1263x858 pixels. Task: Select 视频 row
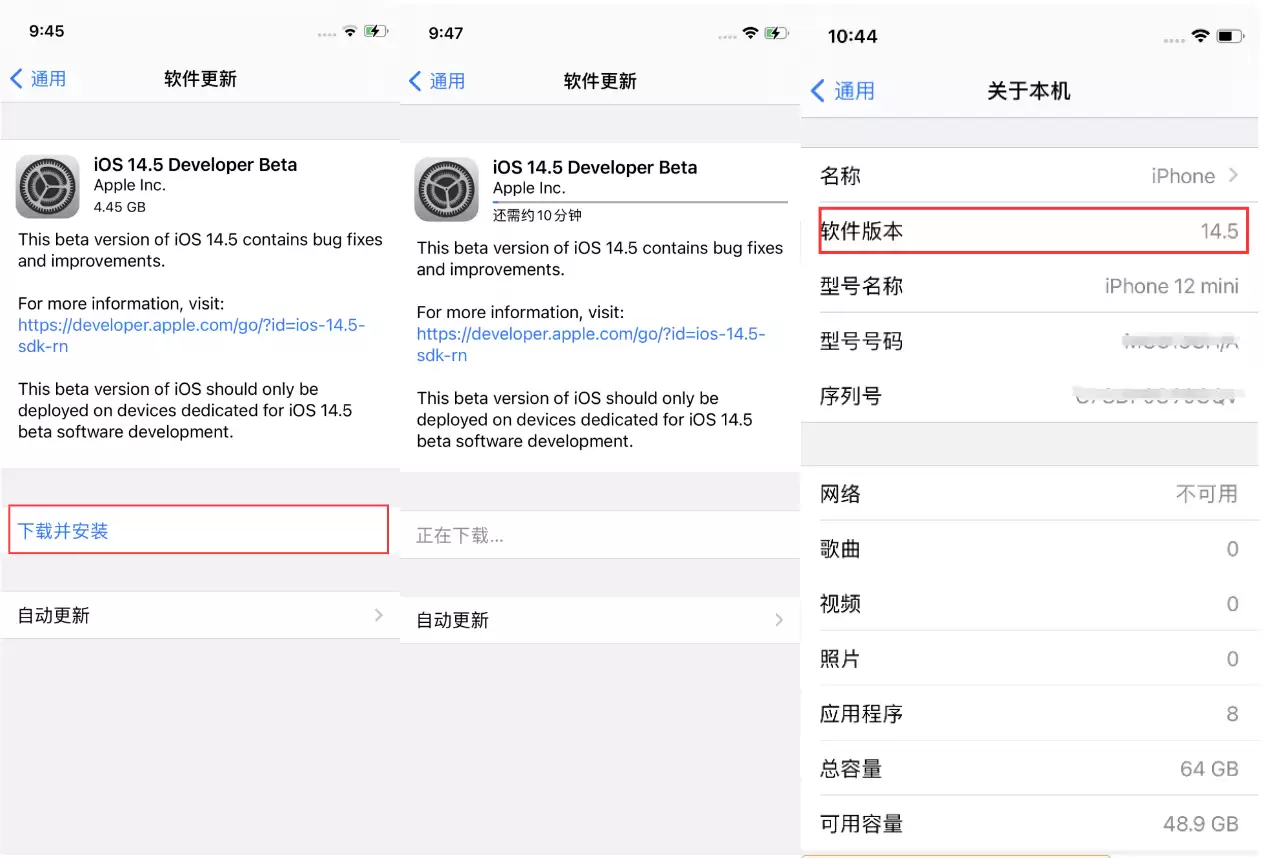tap(1031, 603)
